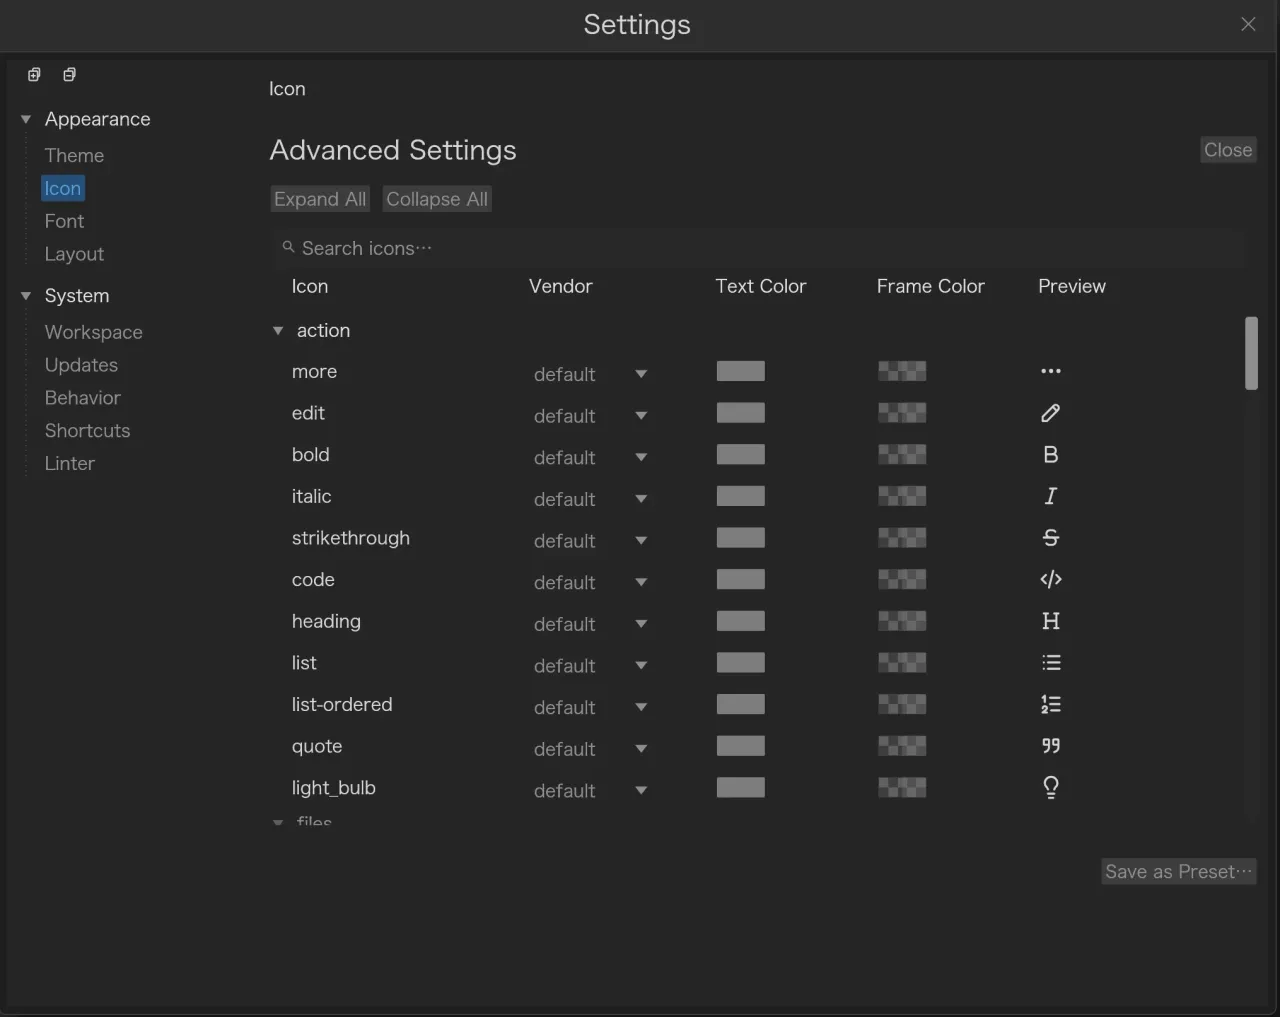Click the Search icons input field
The height and width of the screenshot is (1017, 1280).
[758, 248]
